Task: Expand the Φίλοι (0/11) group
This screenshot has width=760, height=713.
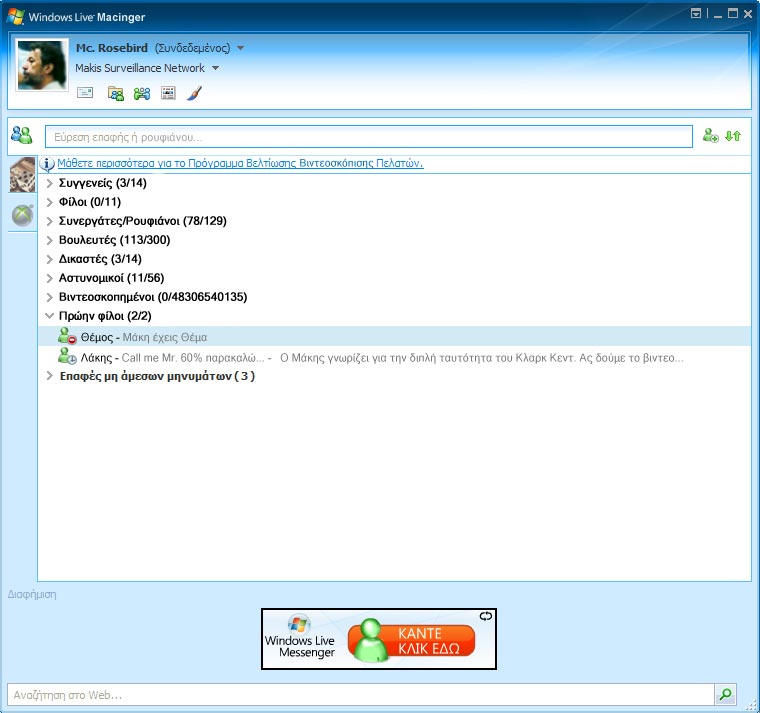Action: (49, 202)
